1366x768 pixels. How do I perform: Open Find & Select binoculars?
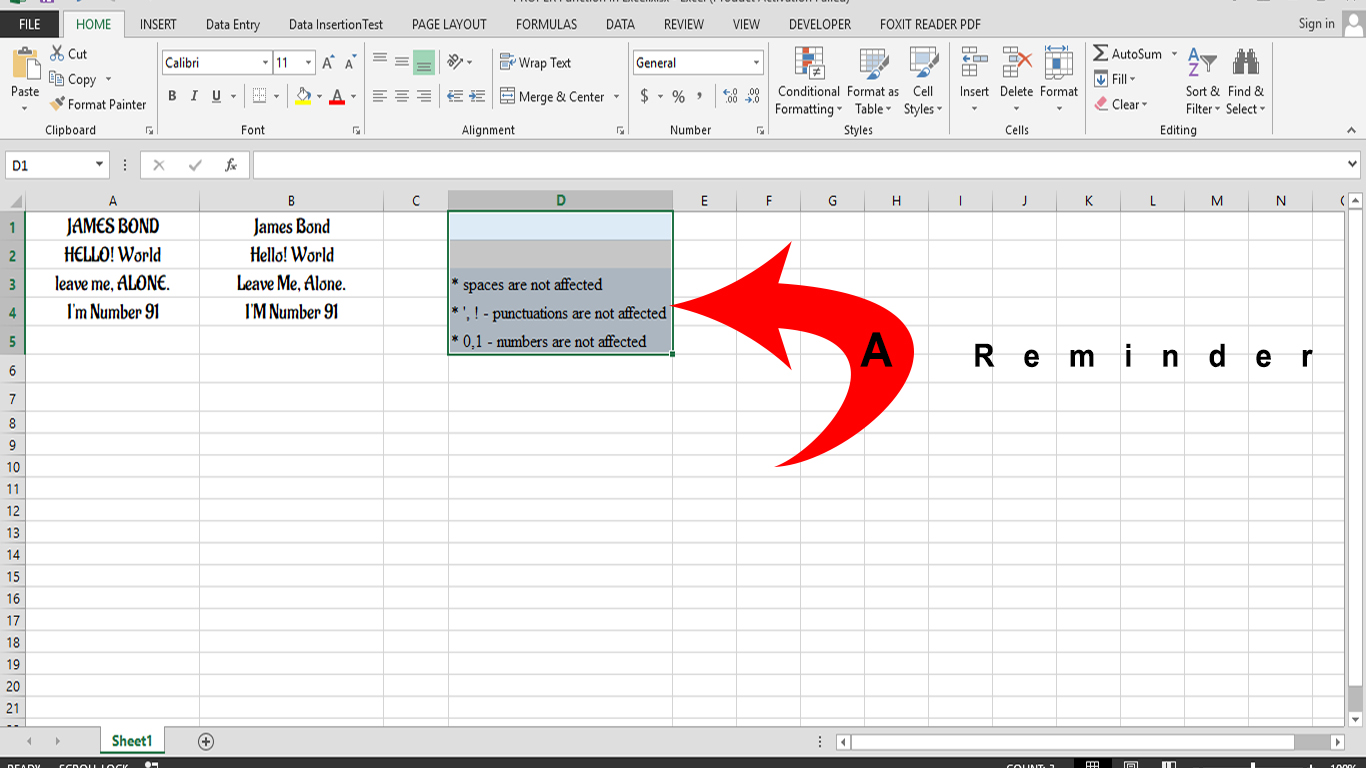(1245, 82)
